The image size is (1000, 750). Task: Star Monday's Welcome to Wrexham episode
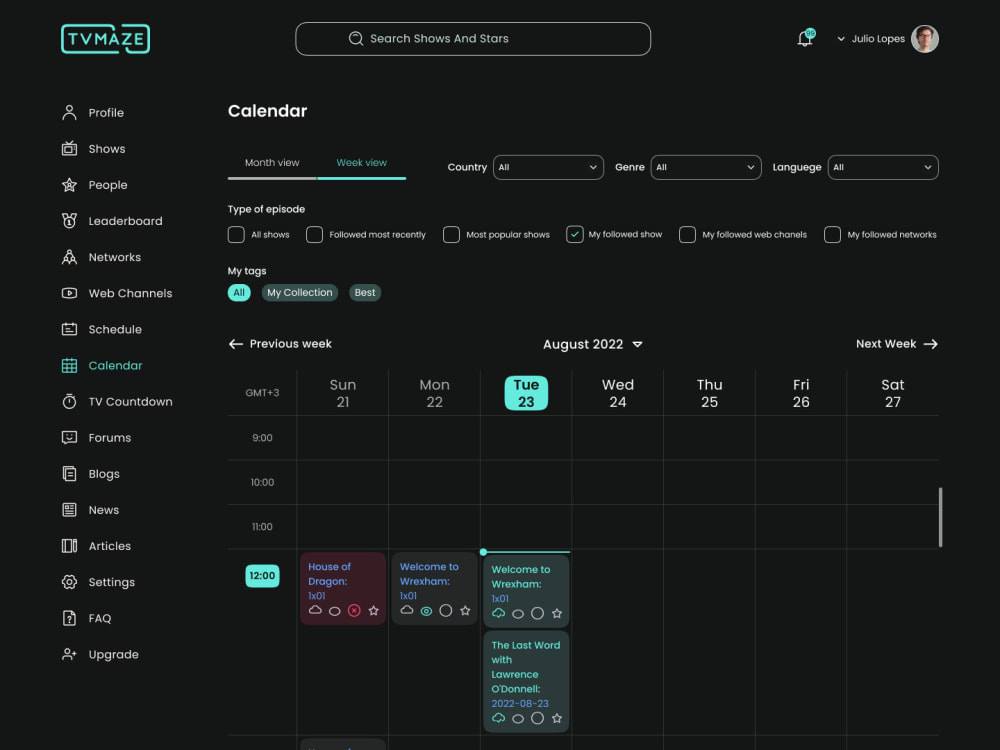click(466, 611)
